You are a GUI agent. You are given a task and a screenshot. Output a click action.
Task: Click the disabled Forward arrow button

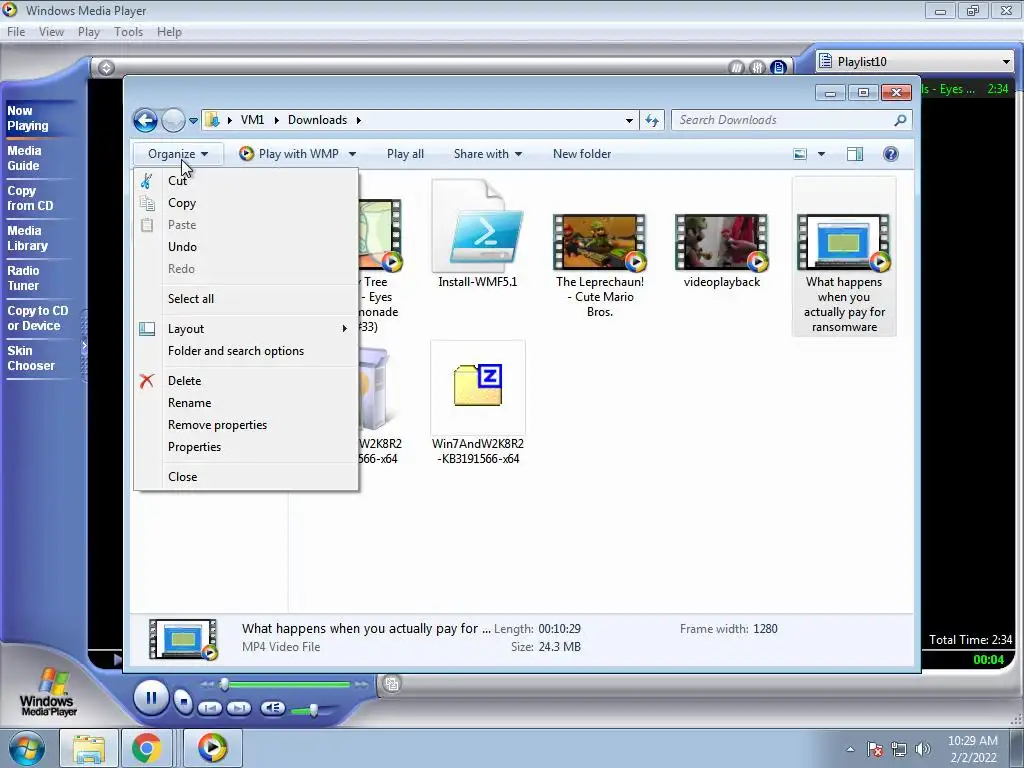click(x=173, y=120)
